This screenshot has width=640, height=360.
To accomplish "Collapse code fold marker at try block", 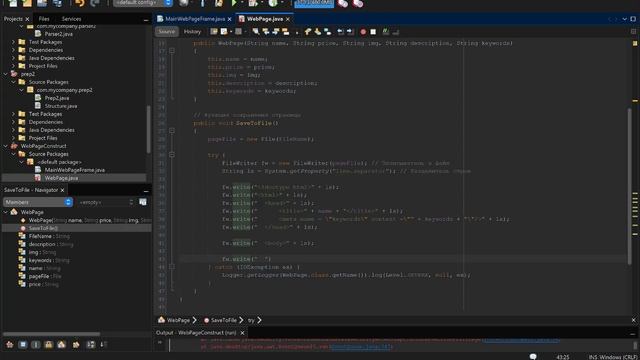I will coord(172,155).
